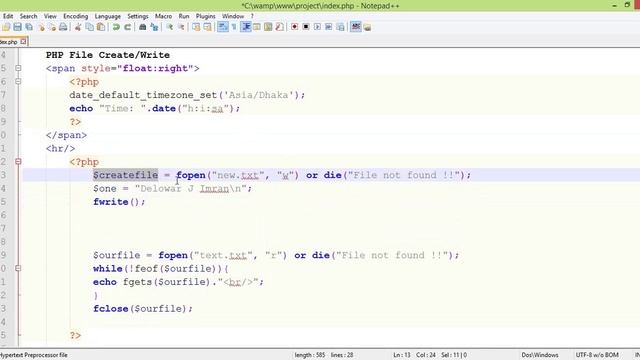Click the last toolbar icon after spell-check

(367, 27)
